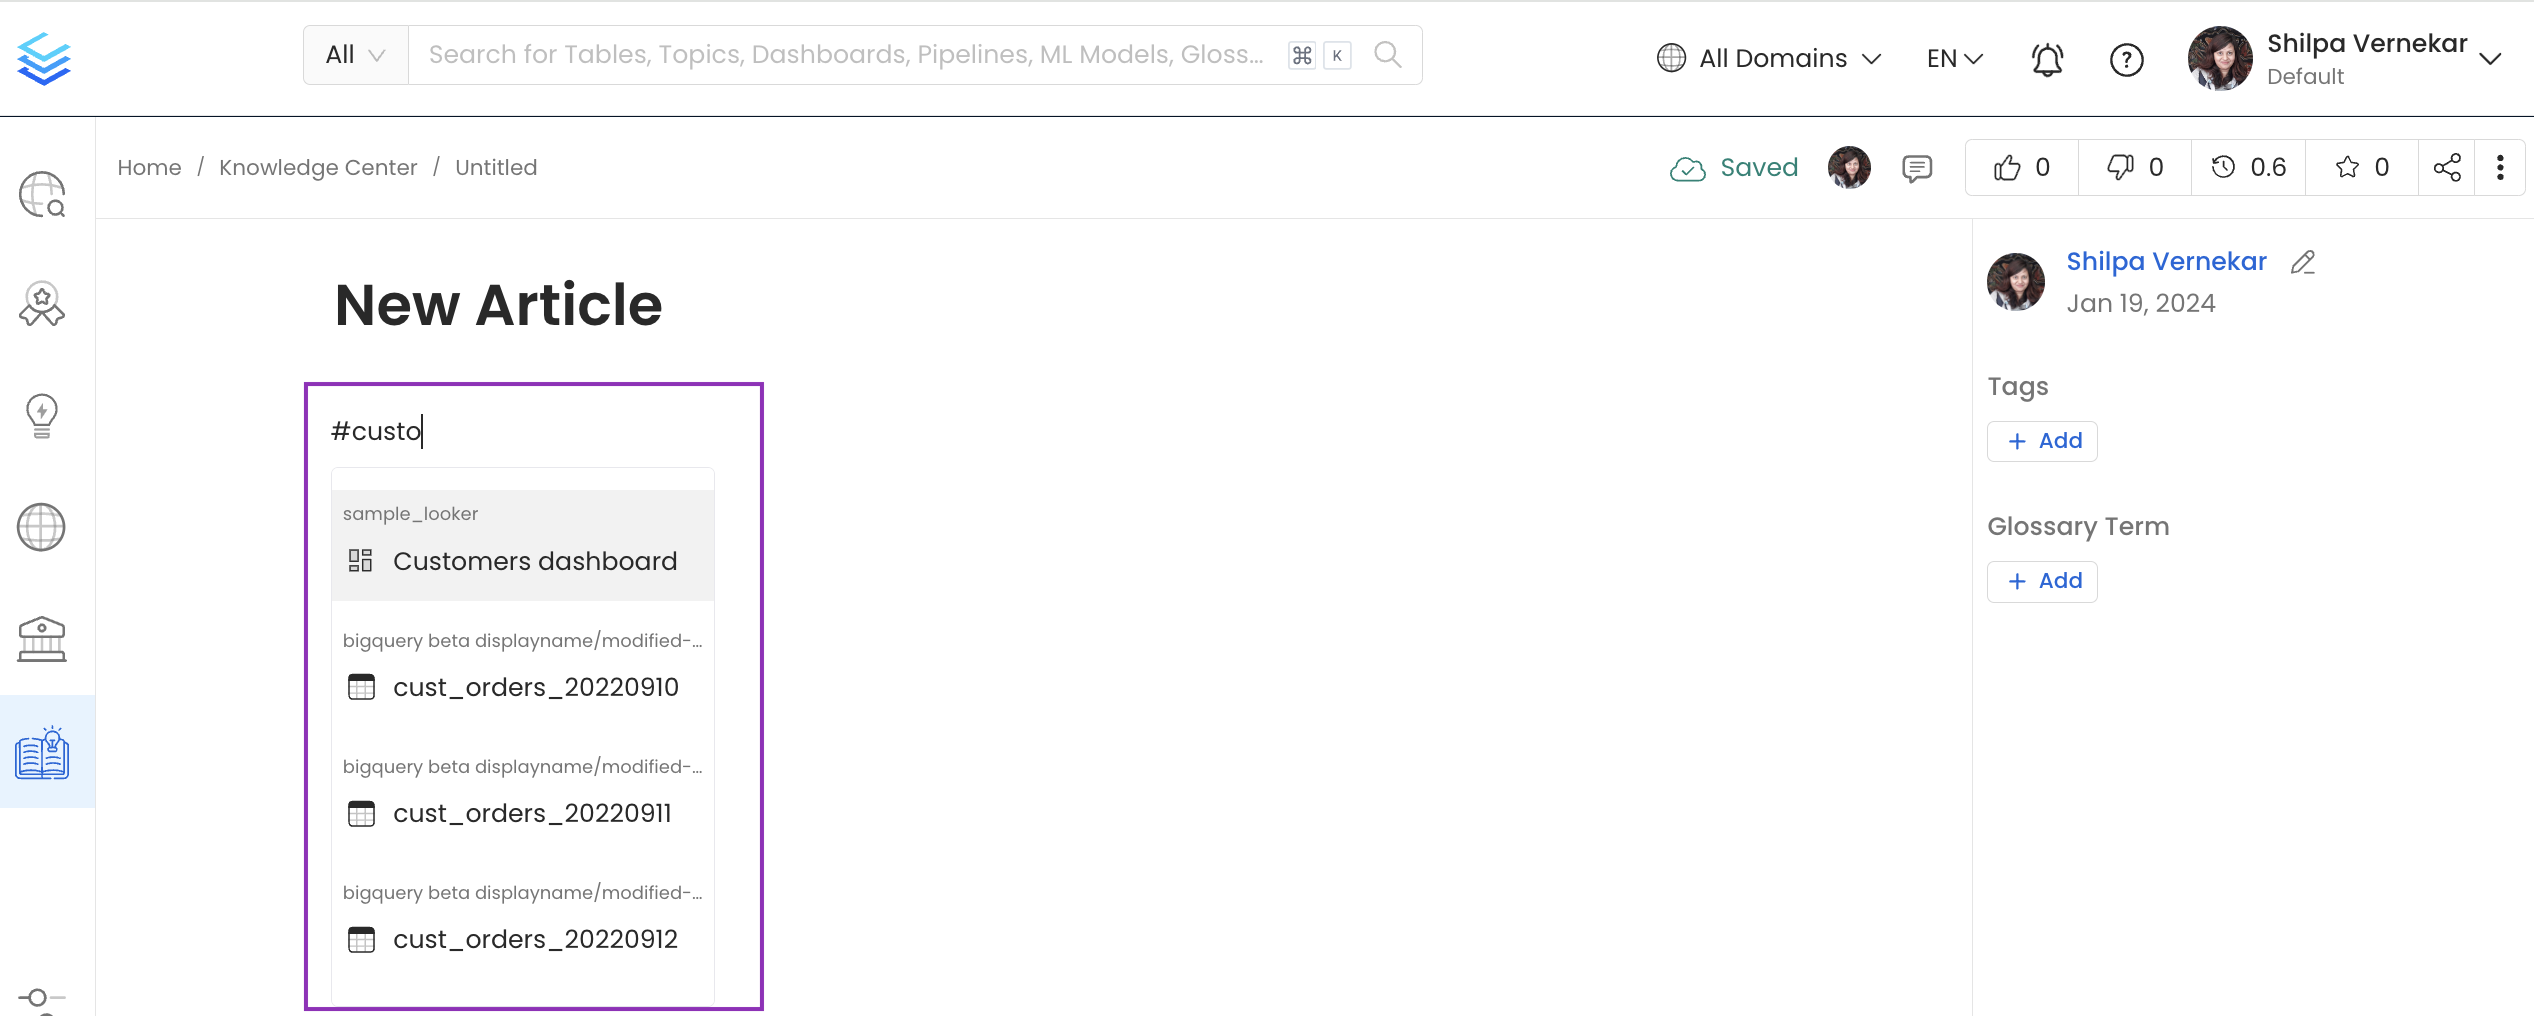2534x1016 pixels.
Task: Open the All search filter dropdown
Action: [x=355, y=55]
